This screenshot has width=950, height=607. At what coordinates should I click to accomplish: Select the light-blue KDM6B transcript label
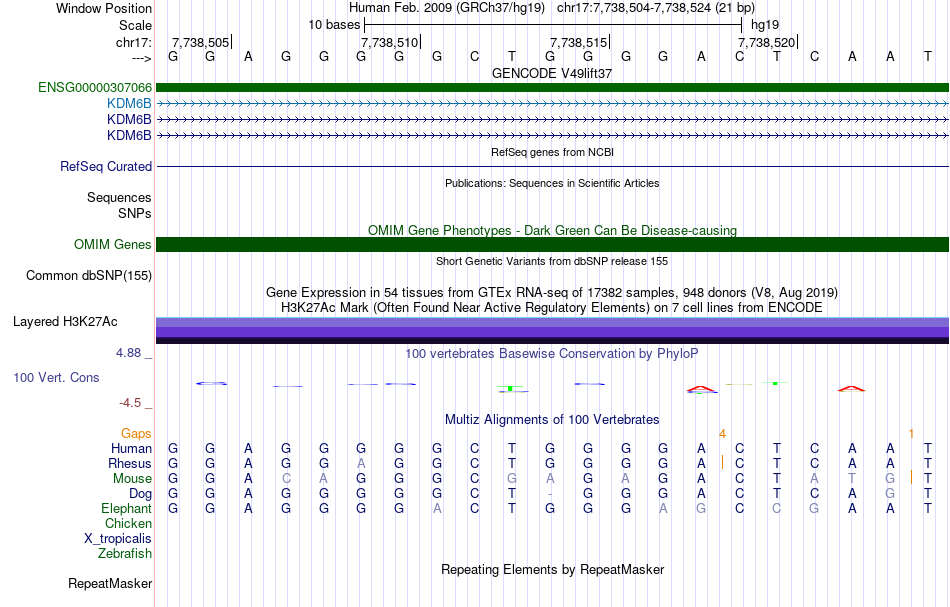coord(129,104)
